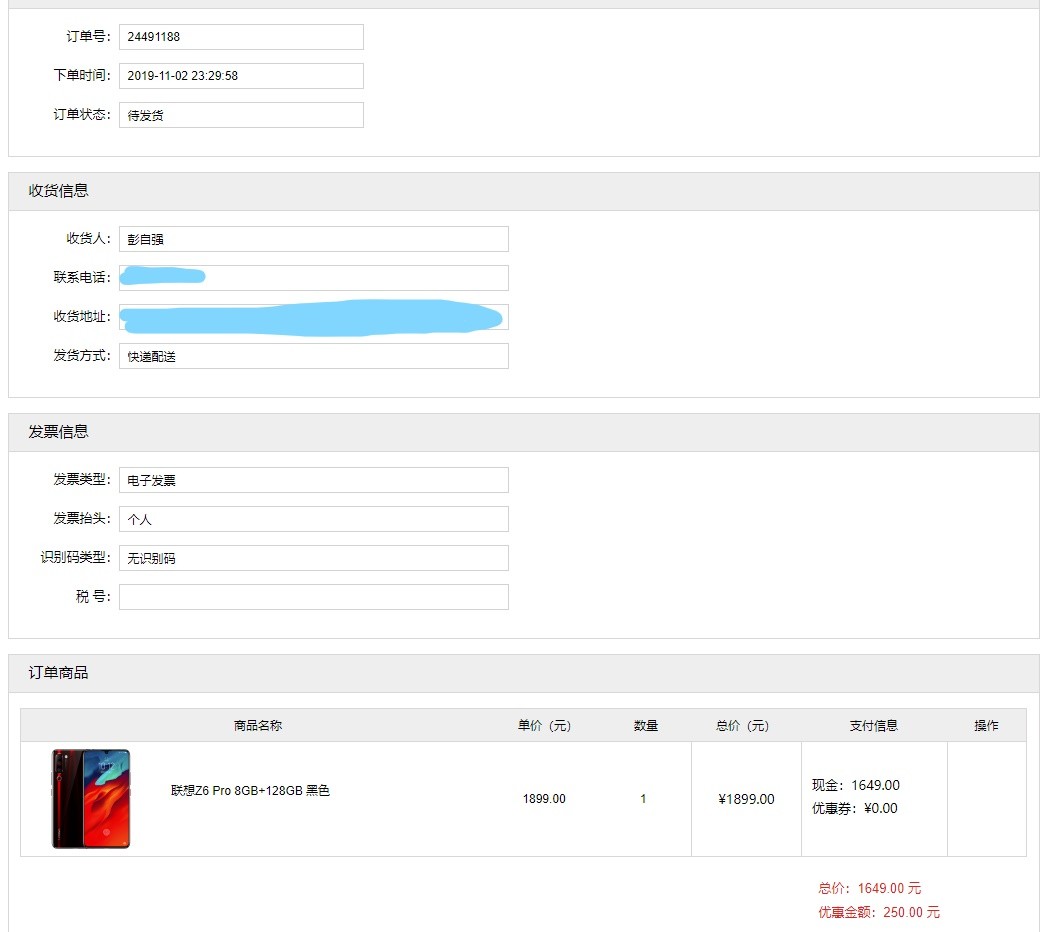The height and width of the screenshot is (932, 1042).
Task: Click the invoice title field 个人
Action: (x=314, y=519)
